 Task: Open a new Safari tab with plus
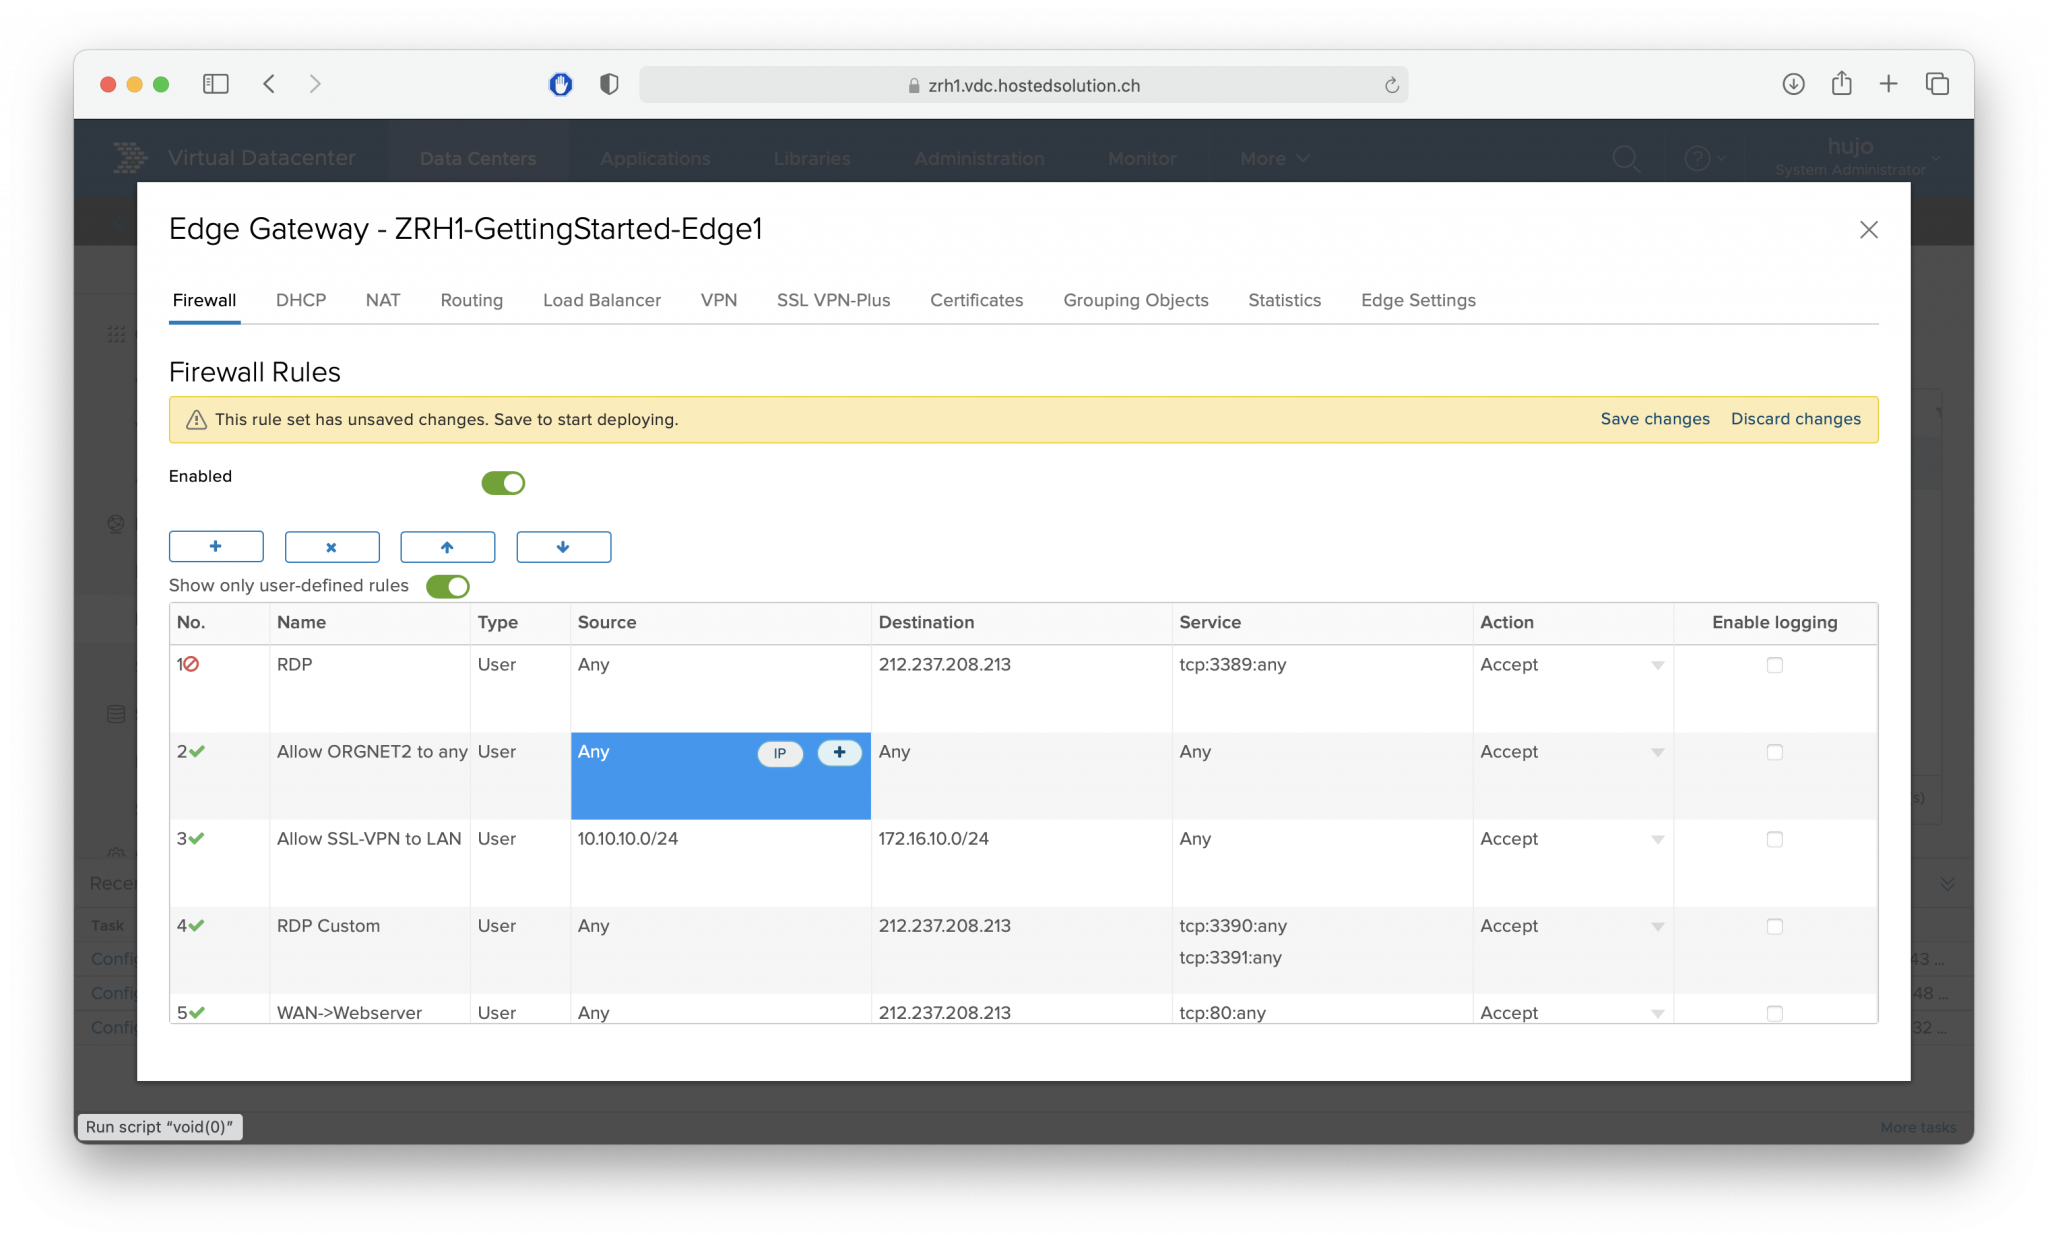[x=1888, y=84]
